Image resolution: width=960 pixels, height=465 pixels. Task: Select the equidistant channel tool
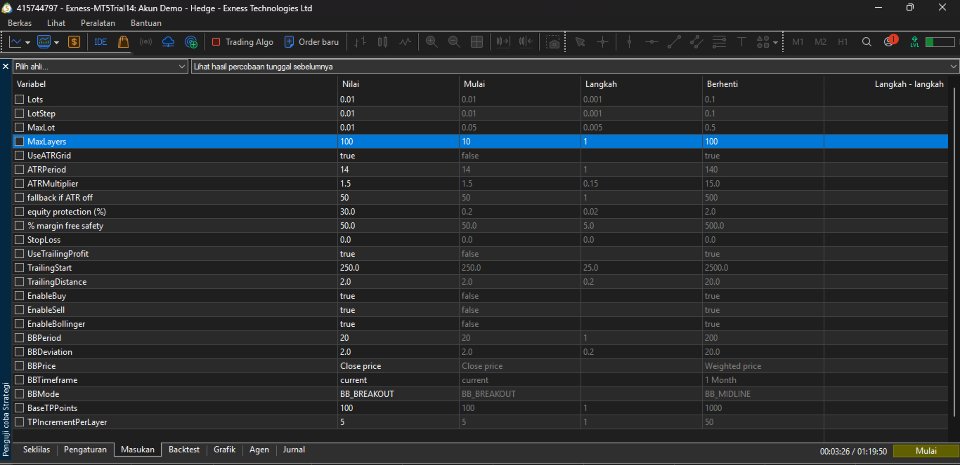pyautogui.click(x=696, y=42)
